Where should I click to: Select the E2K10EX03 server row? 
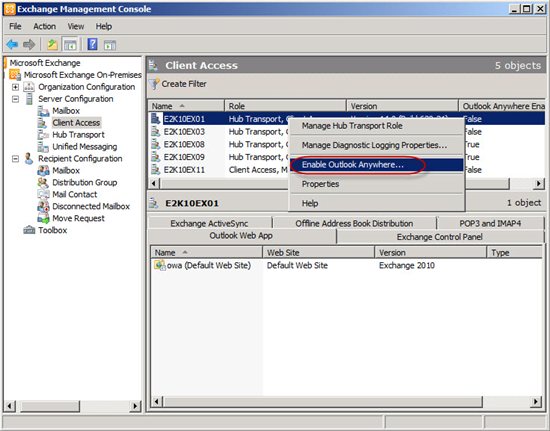coord(347,132)
